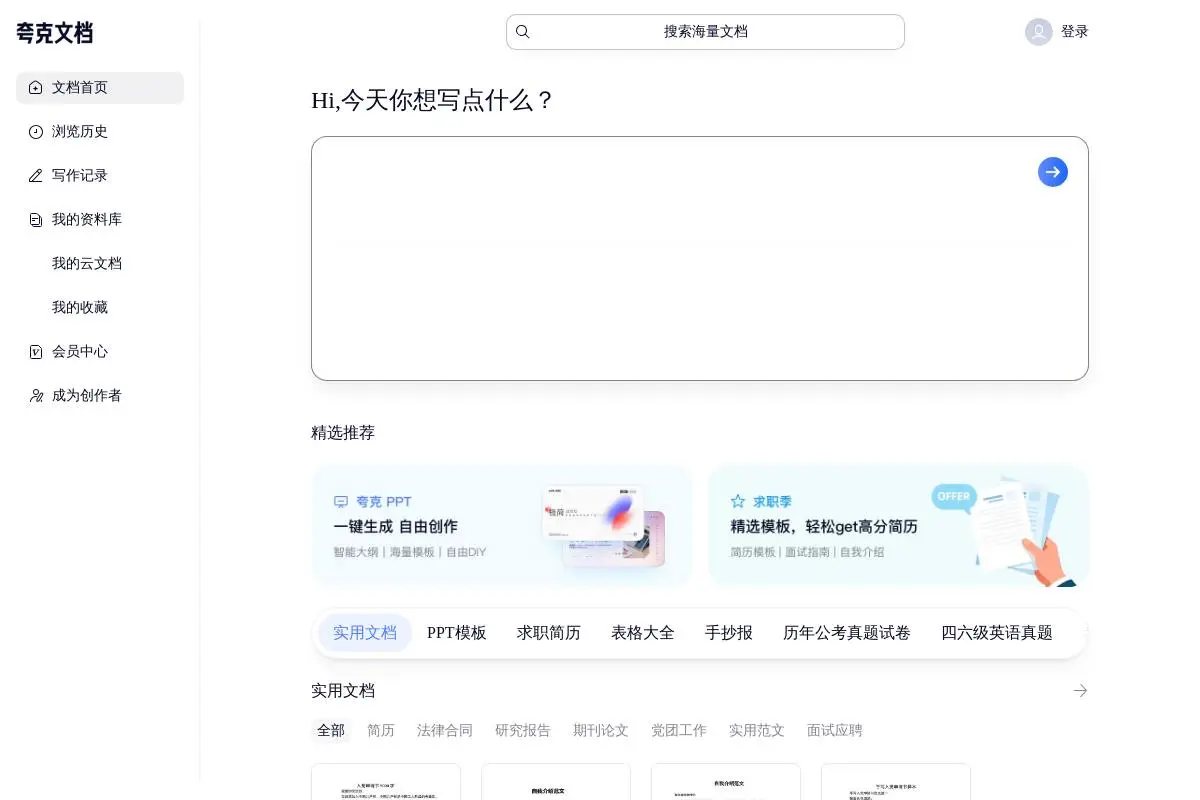Click the Hi,今天你想写点什么？ heading
The width and height of the screenshot is (1200, 800).
[x=433, y=101]
